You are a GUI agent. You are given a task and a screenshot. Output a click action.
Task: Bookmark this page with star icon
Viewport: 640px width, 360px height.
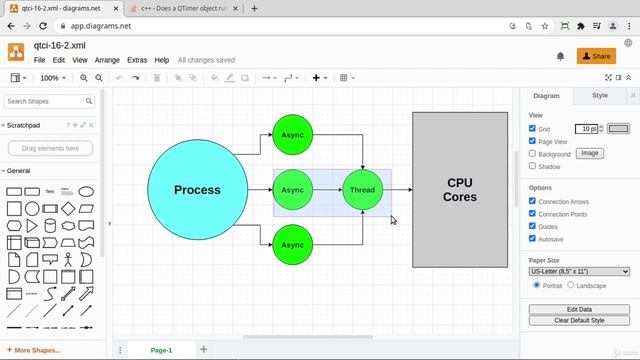point(545,26)
